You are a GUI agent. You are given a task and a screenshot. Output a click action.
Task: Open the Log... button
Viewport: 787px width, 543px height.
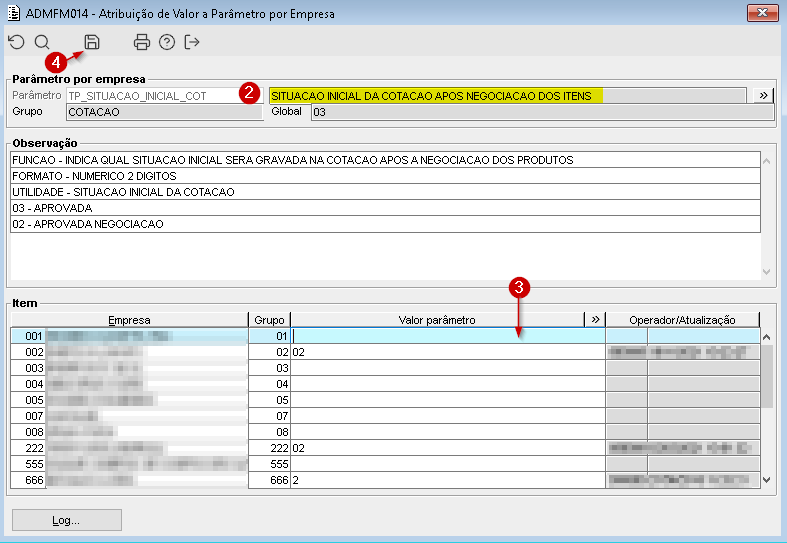tap(67, 520)
